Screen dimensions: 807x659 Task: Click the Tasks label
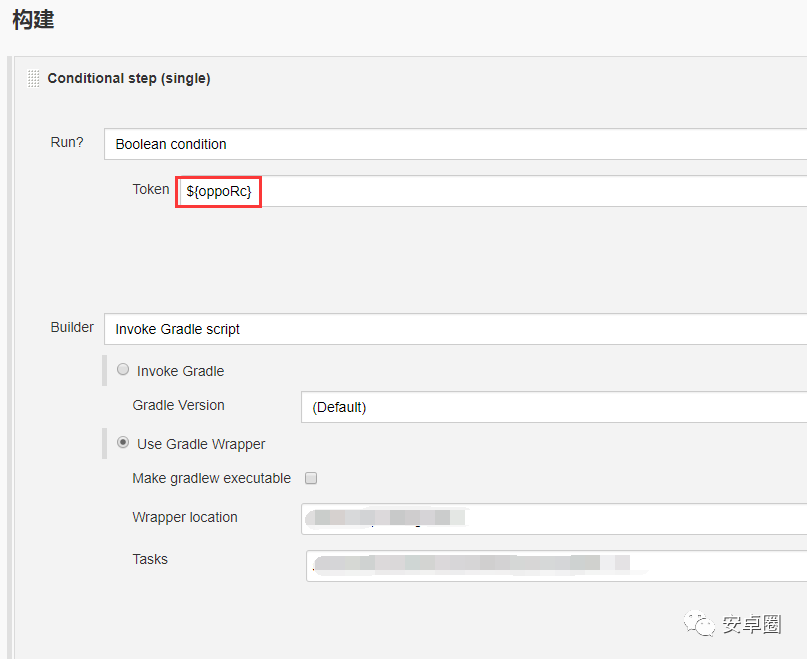(x=150, y=559)
